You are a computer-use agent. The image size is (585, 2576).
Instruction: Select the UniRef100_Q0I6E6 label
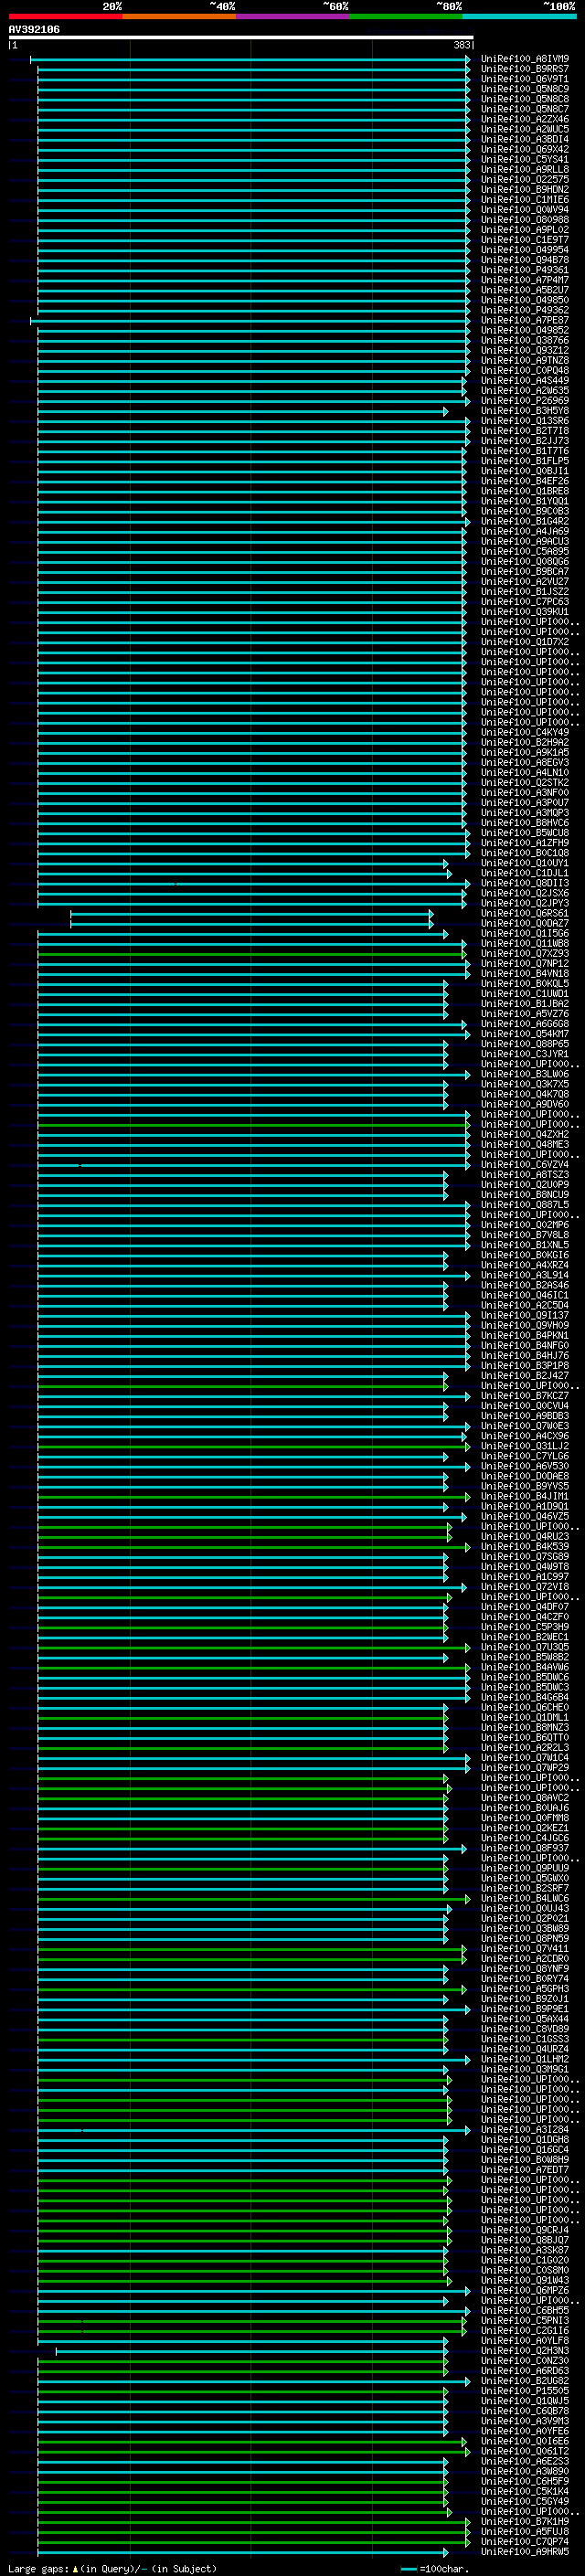[524, 2442]
